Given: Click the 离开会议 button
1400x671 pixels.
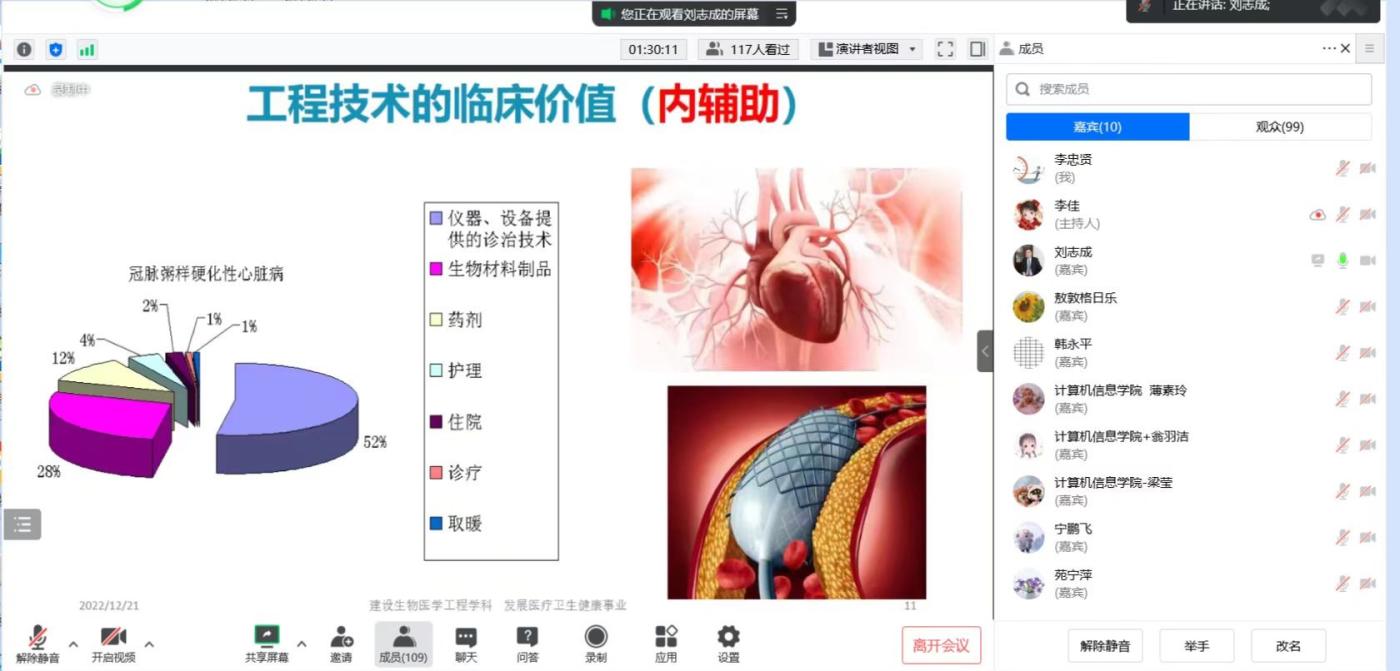Looking at the screenshot, I should point(941,645).
